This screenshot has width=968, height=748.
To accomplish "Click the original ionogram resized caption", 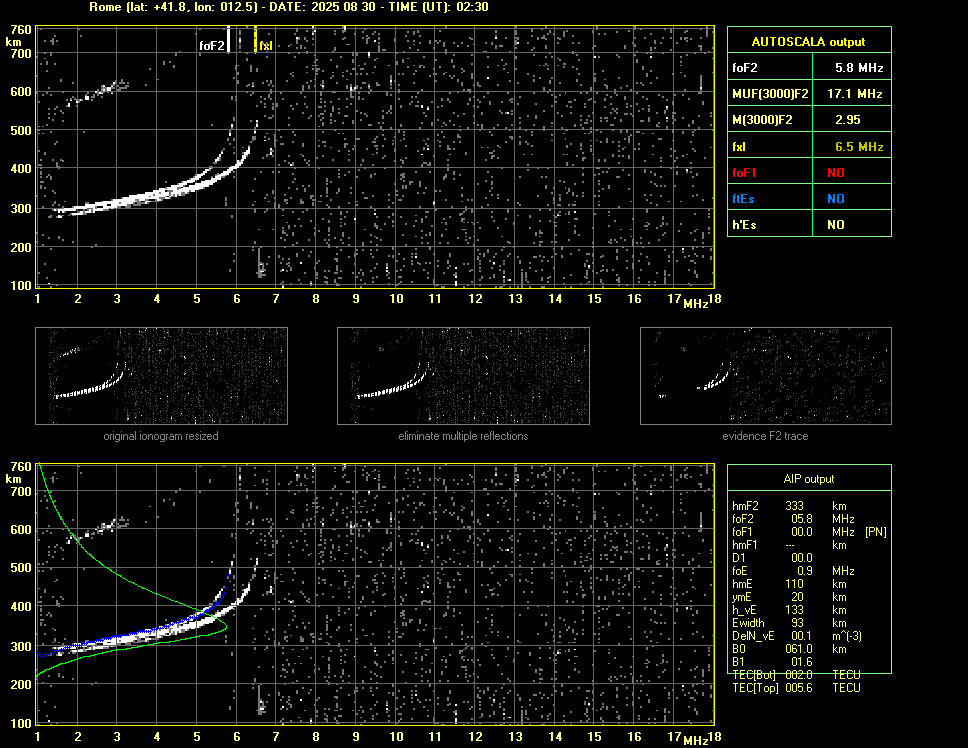I will (161, 436).
